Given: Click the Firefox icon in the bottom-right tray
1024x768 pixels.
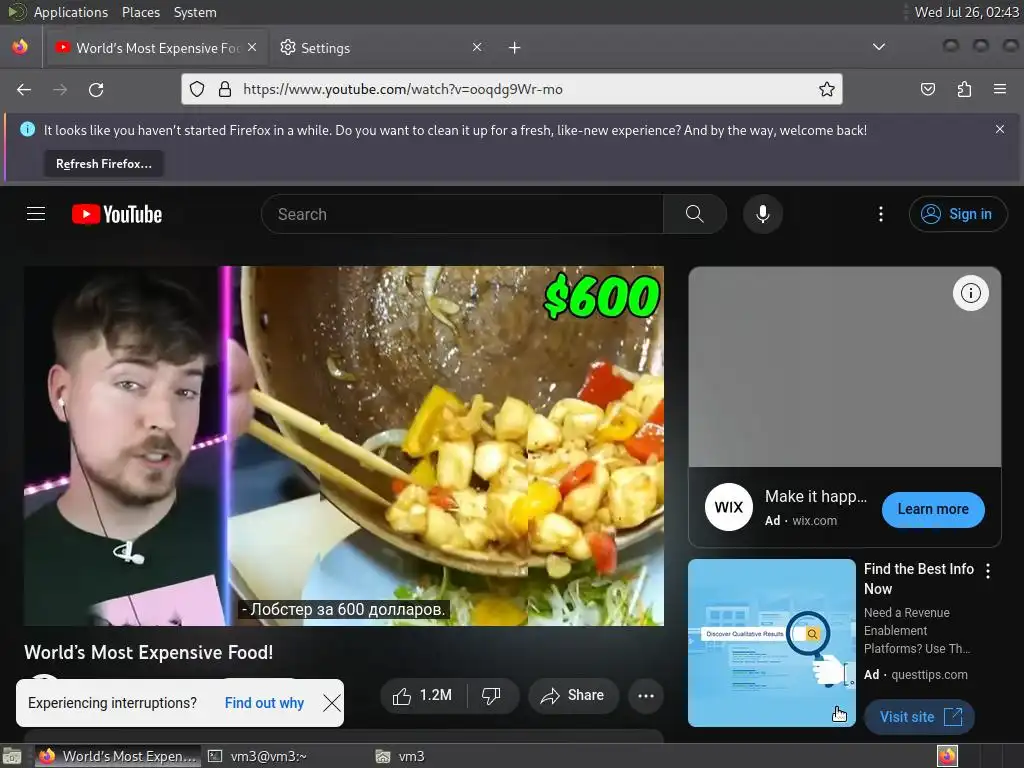Looking at the screenshot, I should click(947, 756).
